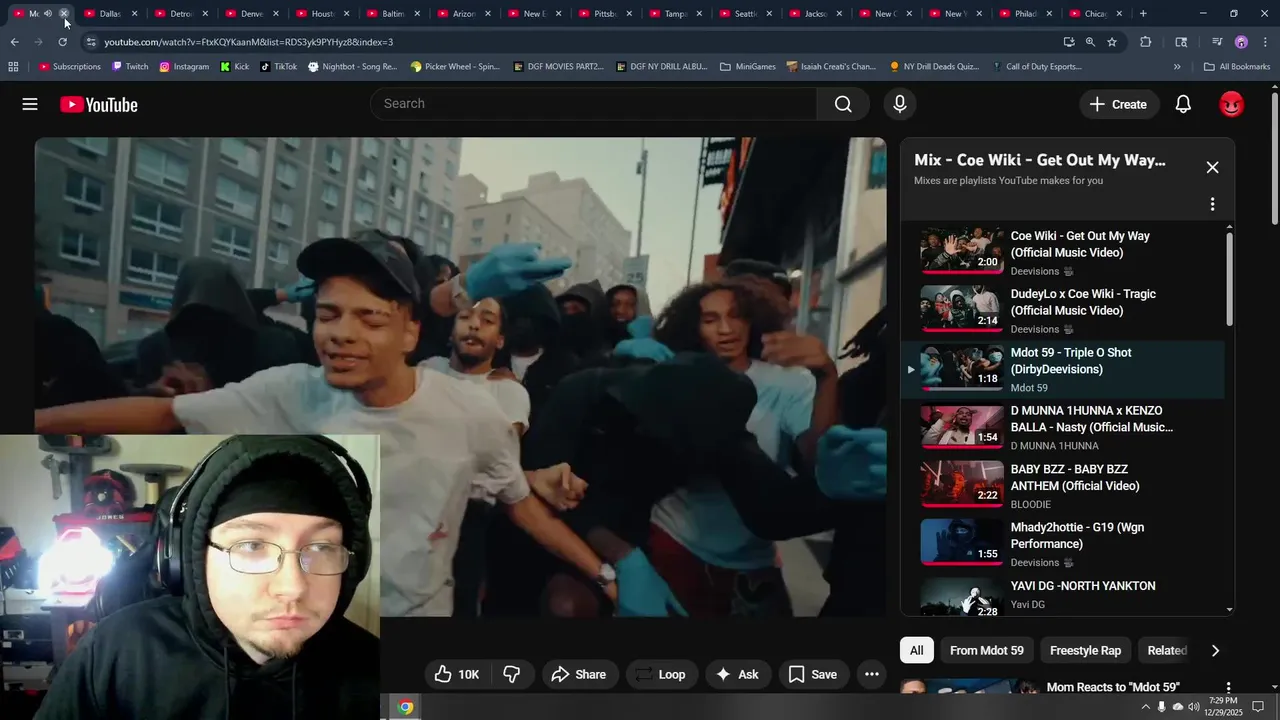Screen dimensions: 1280x720
Task: Click the Save button
Action: click(x=813, y=674)
